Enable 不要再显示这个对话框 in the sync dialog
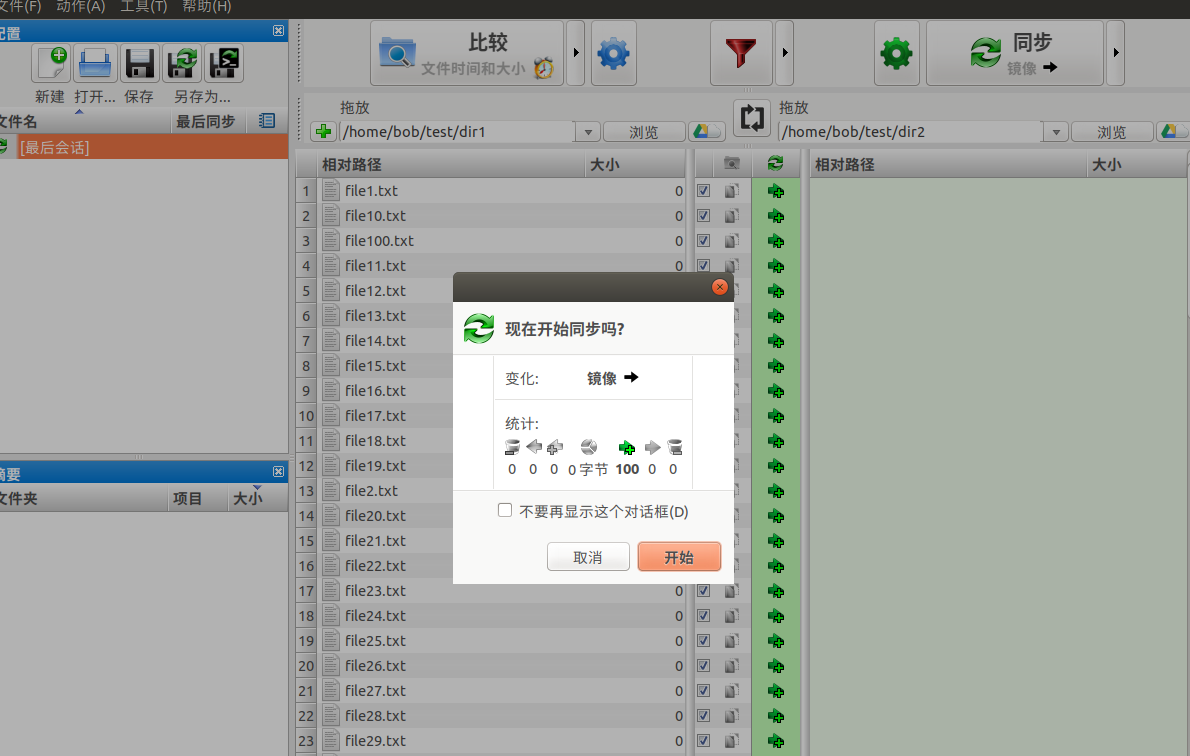 click(505, 509)
